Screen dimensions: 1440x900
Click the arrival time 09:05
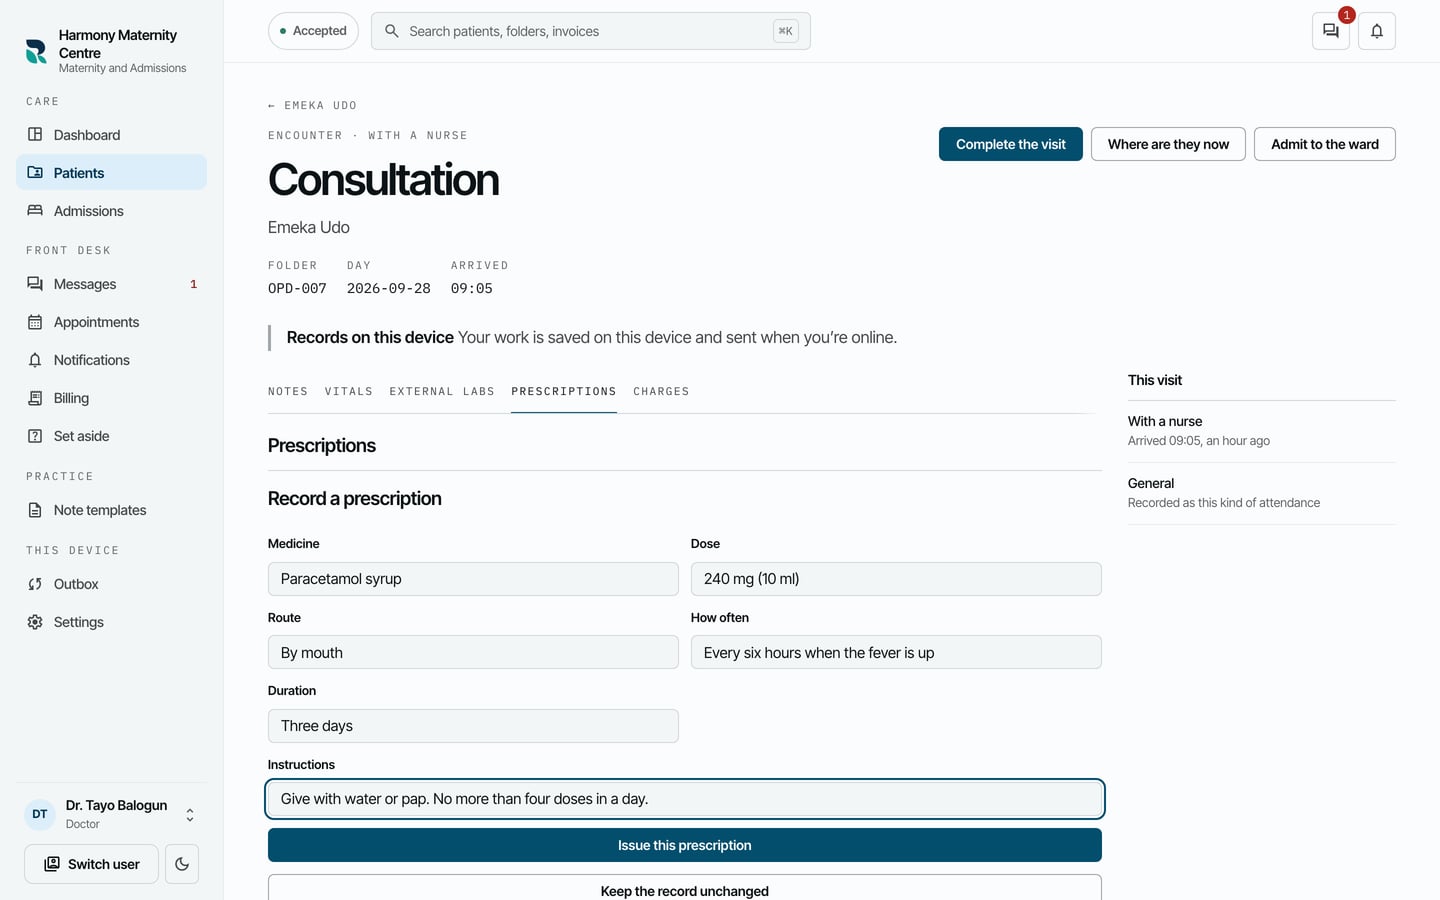click(x=472, y=288)
